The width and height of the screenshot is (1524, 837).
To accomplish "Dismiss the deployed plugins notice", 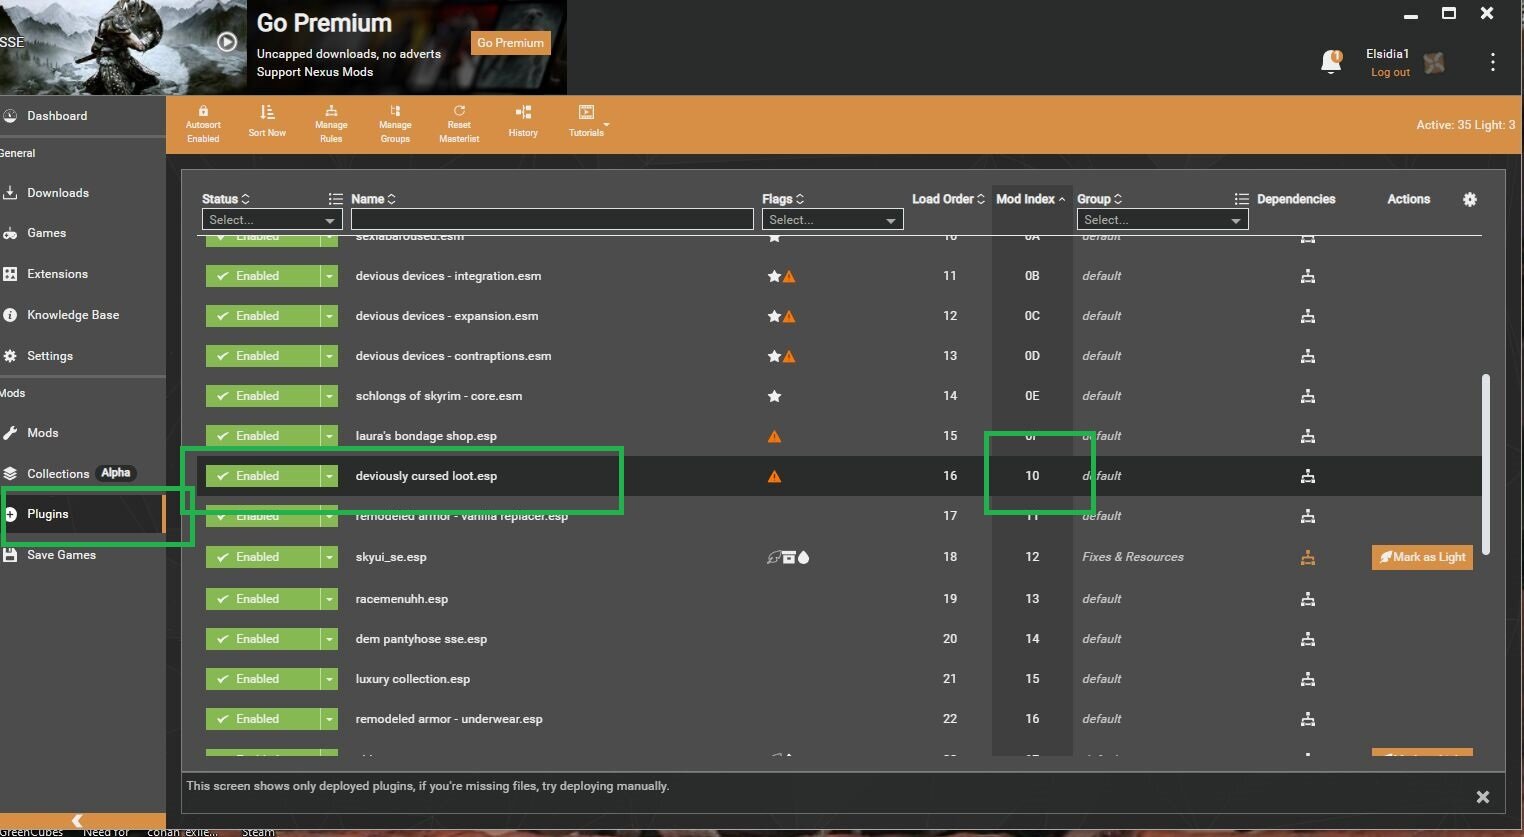I will click(1483, 797).
